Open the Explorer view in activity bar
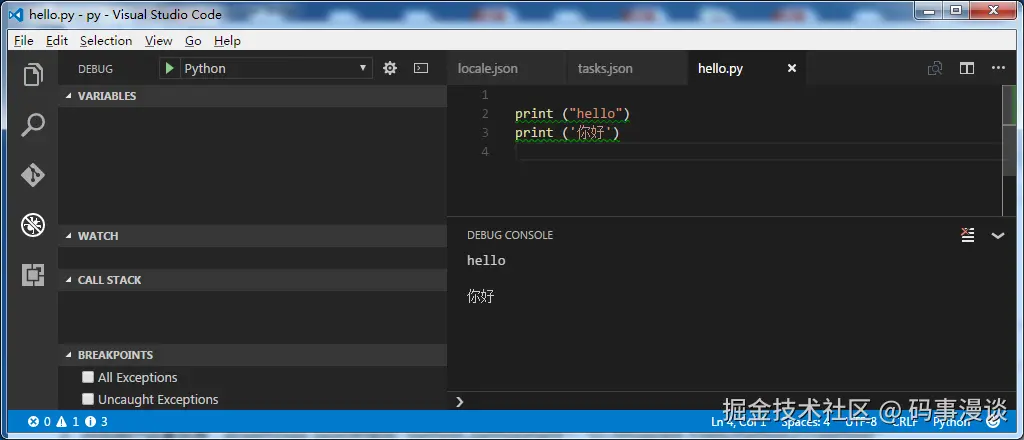The image size is (1024, 440). (x=33, y=75)
